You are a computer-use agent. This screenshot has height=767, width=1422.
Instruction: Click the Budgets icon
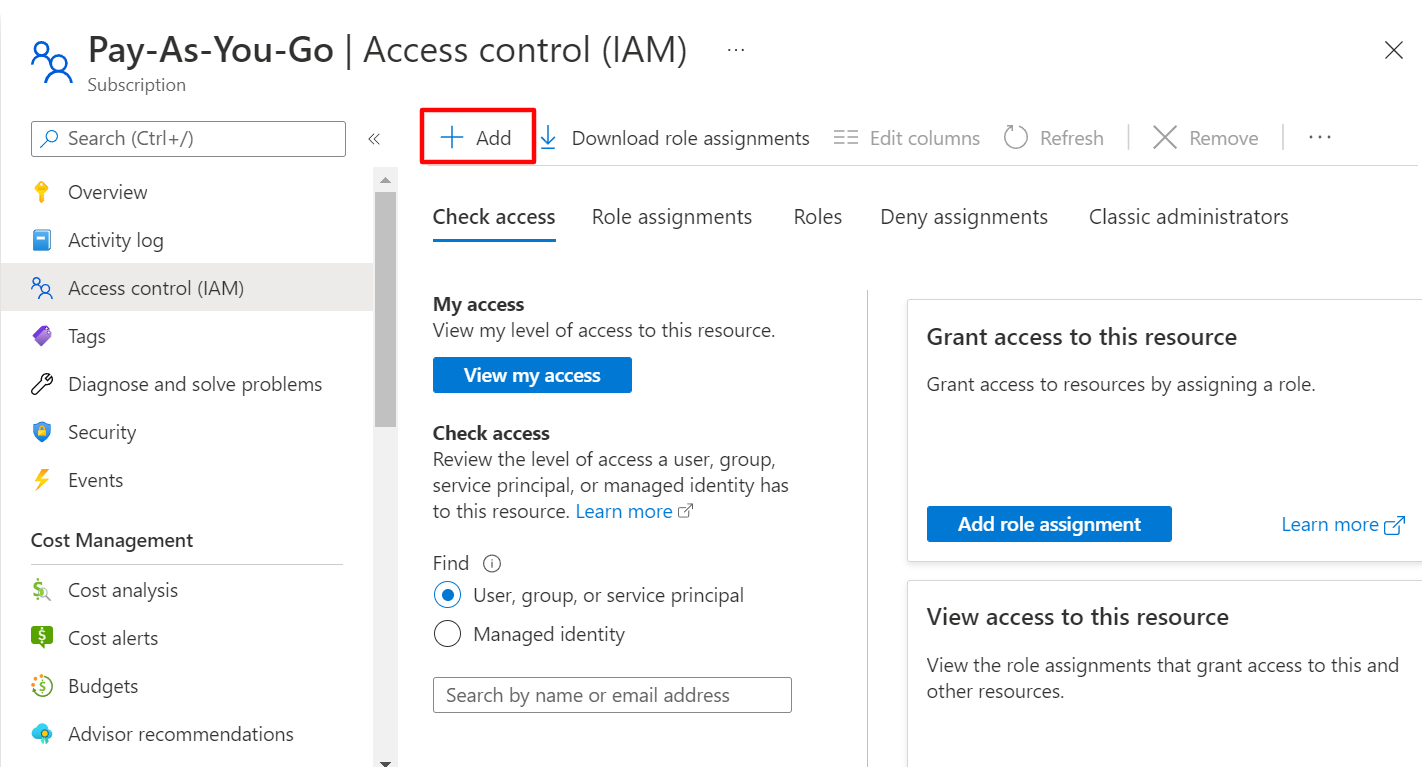(x=41, y=686)
